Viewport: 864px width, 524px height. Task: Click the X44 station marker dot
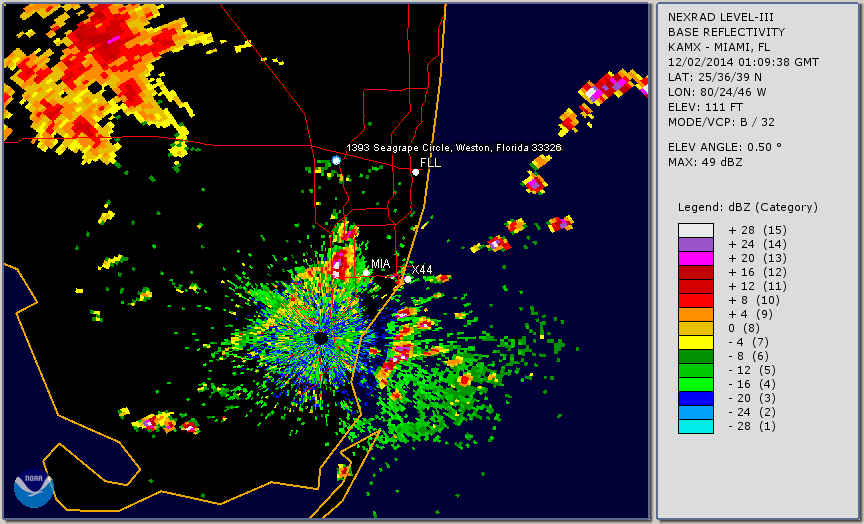coord(408,279)
